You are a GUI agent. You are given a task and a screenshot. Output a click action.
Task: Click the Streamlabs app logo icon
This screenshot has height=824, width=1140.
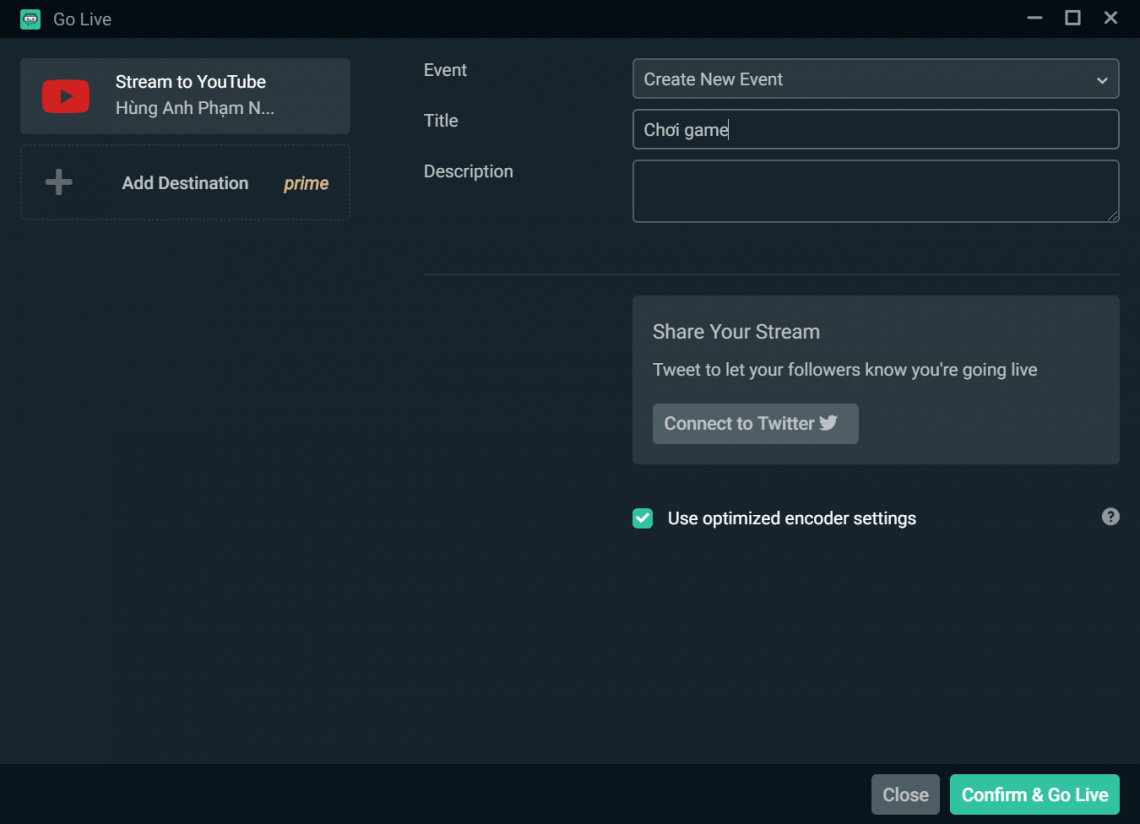click(x=31, y=19)
